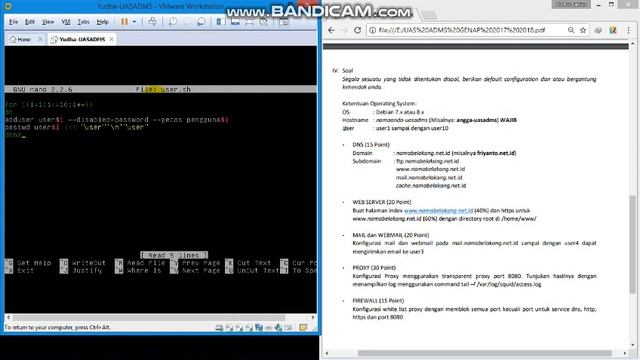Click the Chrome profile name button
The width and height of the screenshot is (640, 360).
click(x=571, y=4)
